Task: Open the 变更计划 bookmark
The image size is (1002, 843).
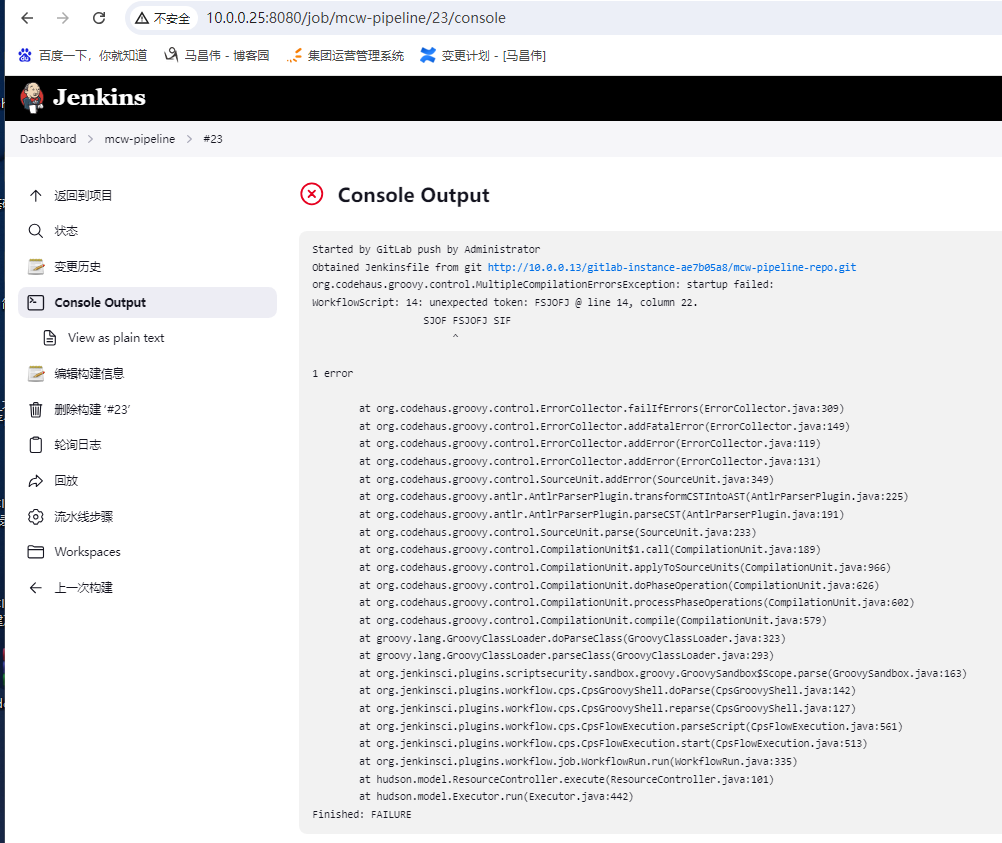Action: pos(493,56)
